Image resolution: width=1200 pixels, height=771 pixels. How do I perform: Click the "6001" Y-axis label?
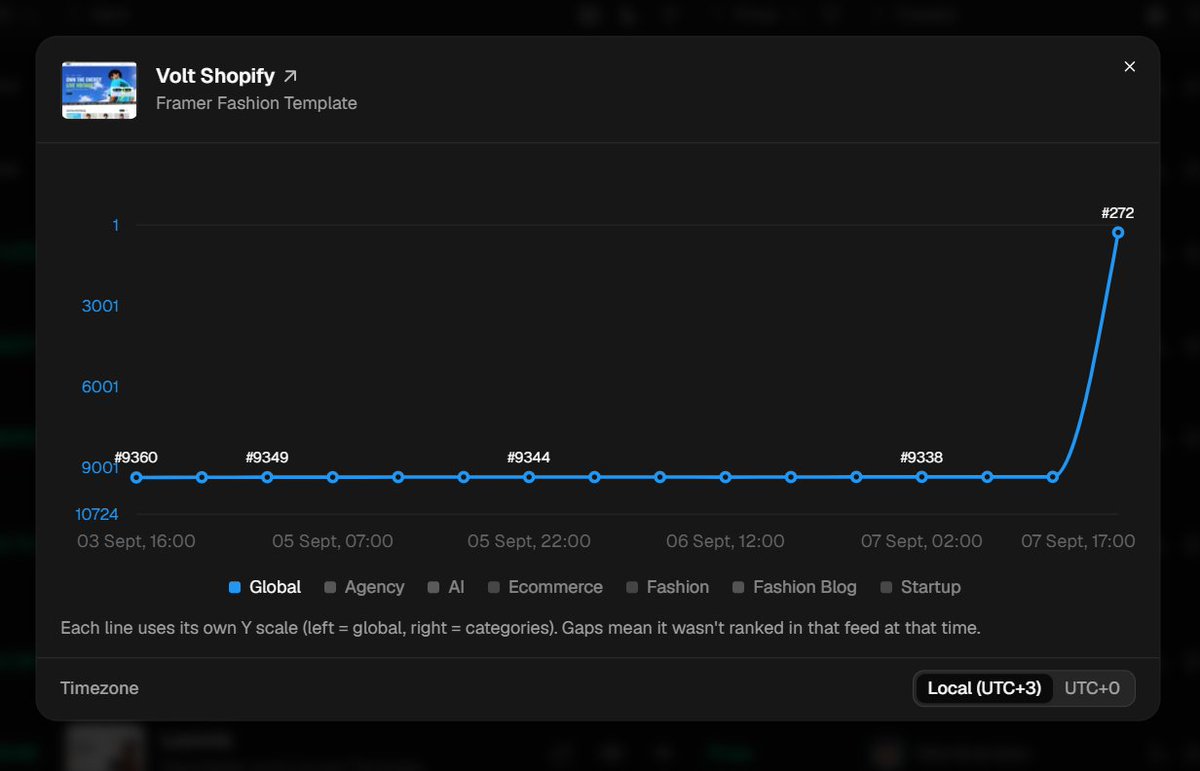[x=100, y=387]
